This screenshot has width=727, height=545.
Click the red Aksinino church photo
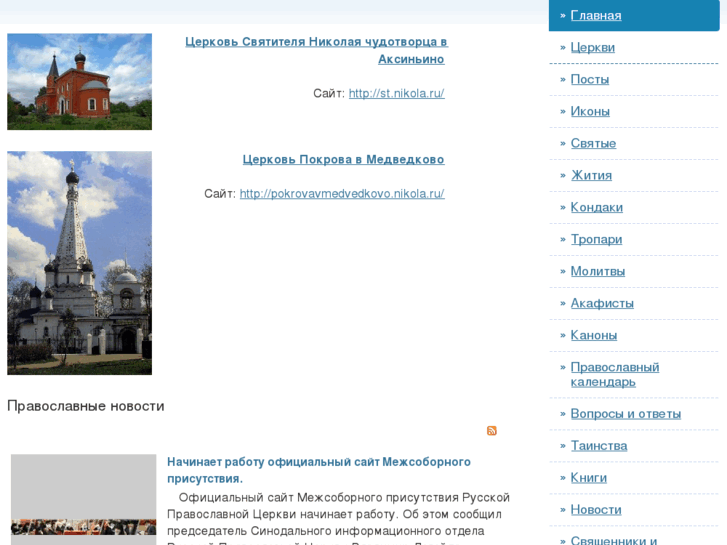click(79, 82)
